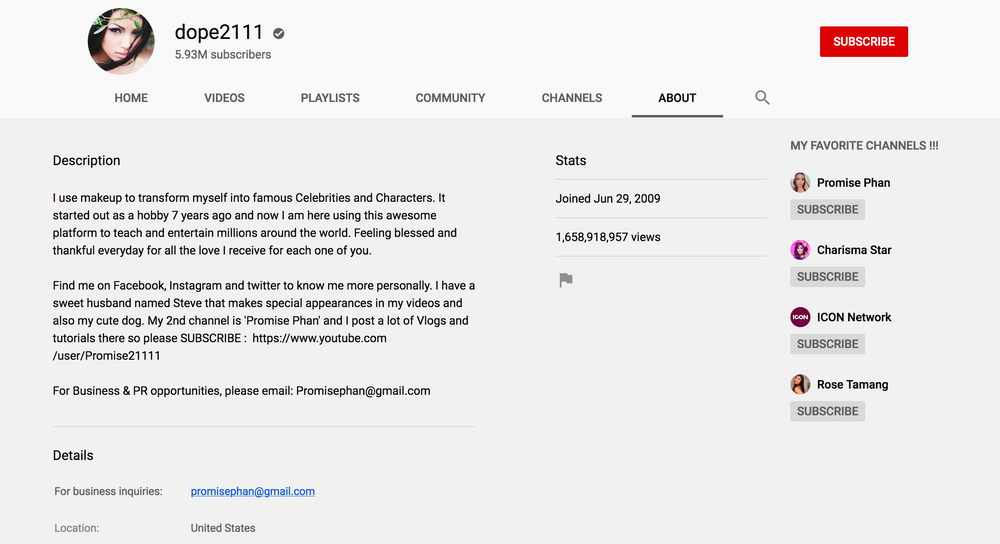Image resolution: width=1000 pixels, height=544 pixels.
Task: Switch to the HOME tab
Action: click(x=131, y=98)
